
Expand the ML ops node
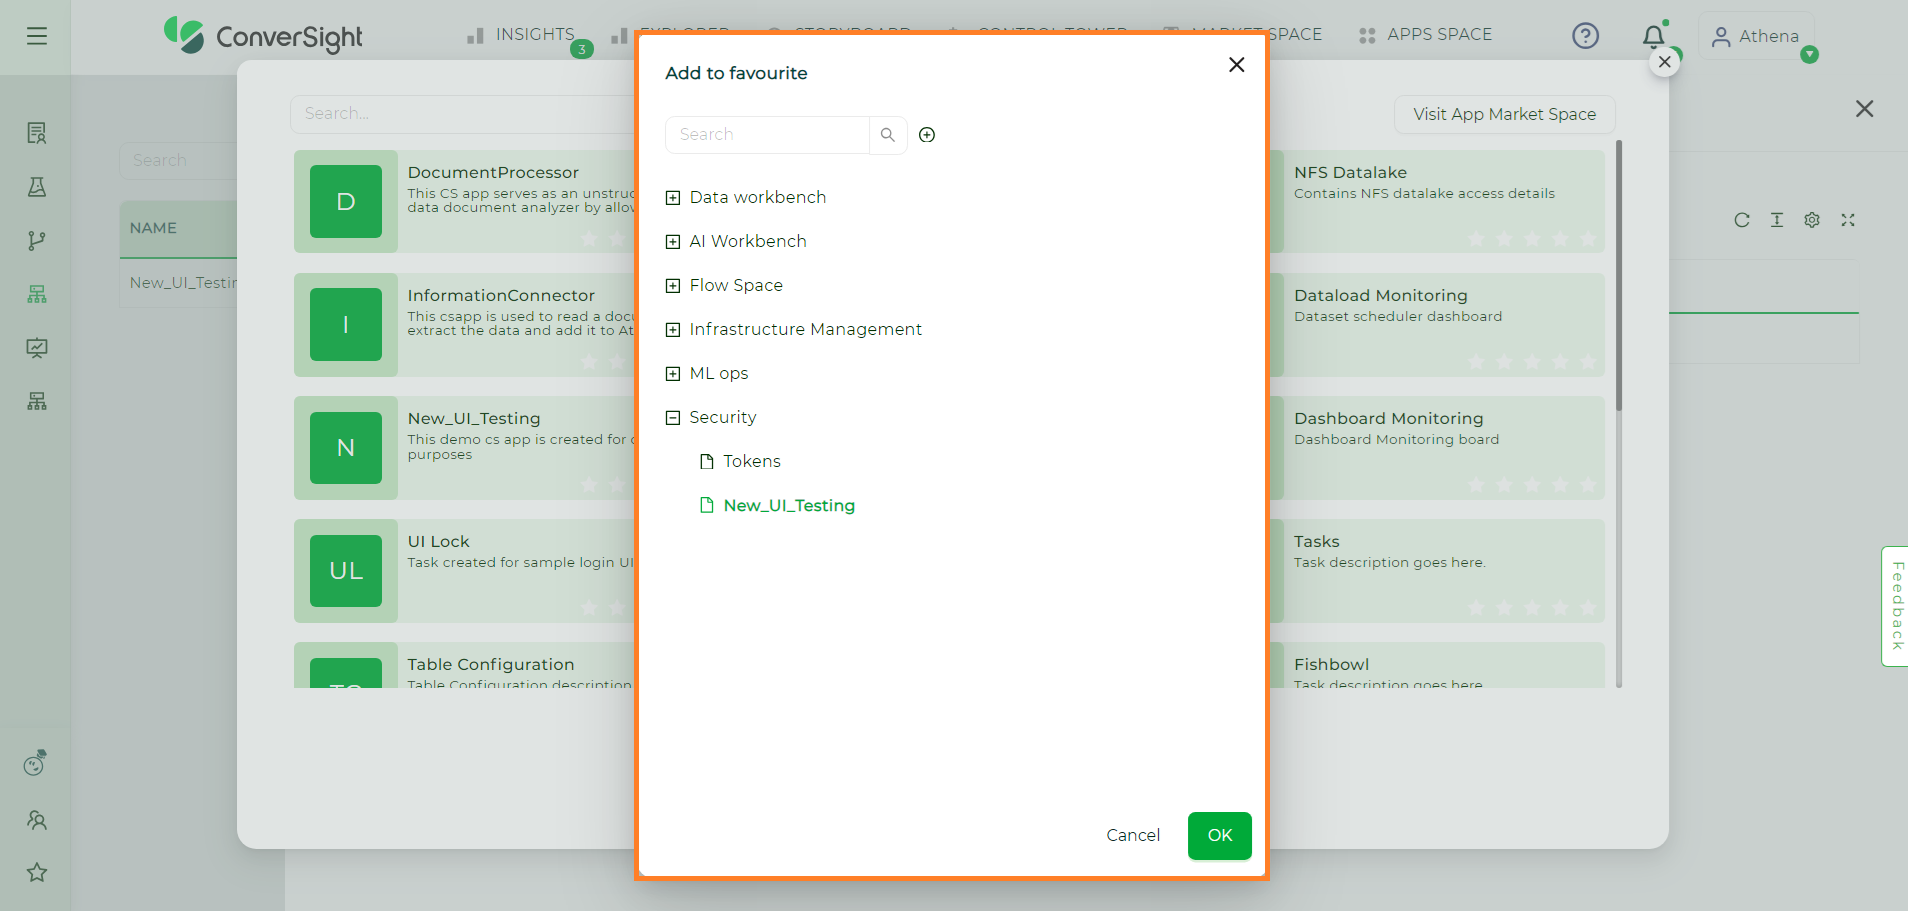click(673, 374)
